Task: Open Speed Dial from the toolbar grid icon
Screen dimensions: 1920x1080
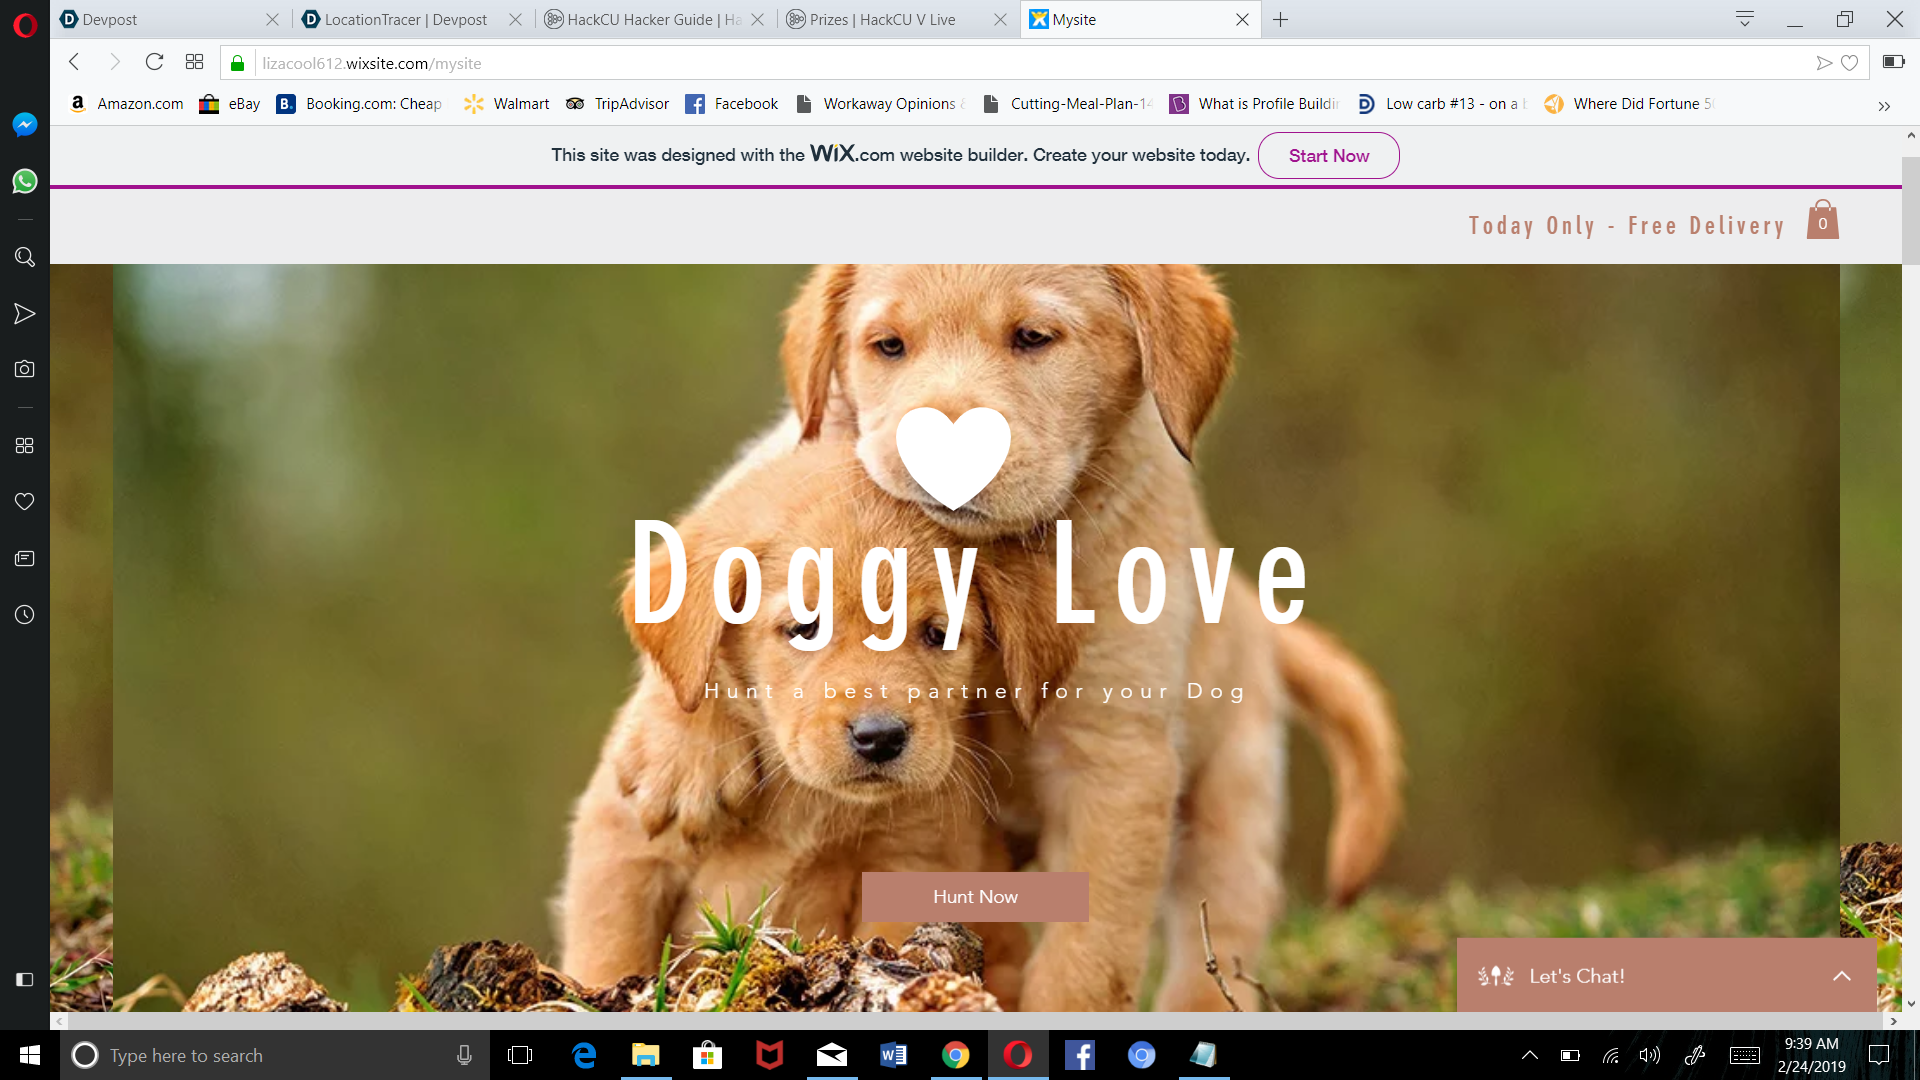Action: (194, 62)
